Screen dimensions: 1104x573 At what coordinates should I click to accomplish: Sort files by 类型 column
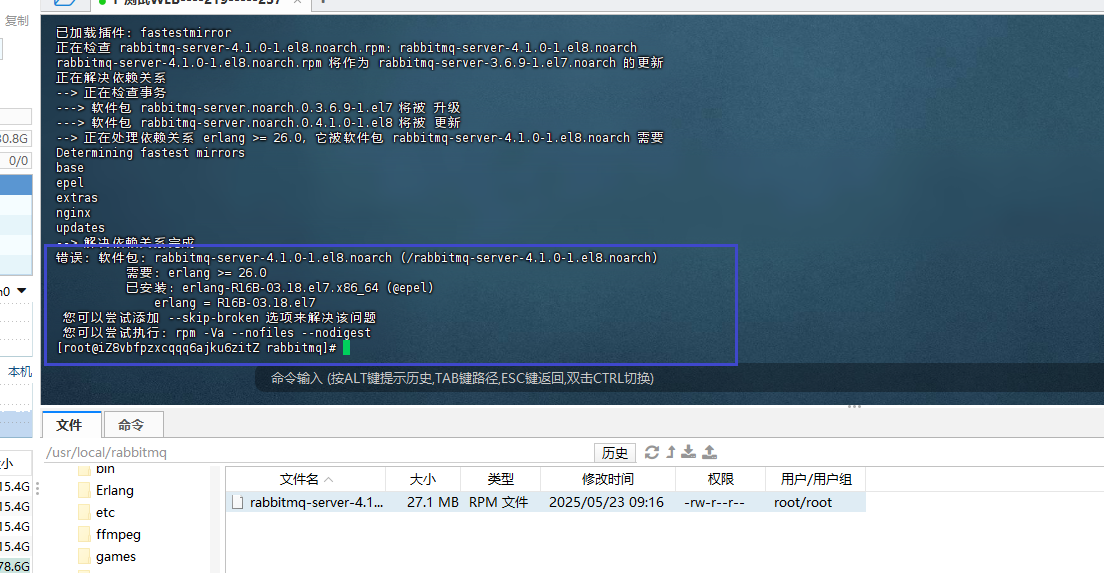[501, 479]
